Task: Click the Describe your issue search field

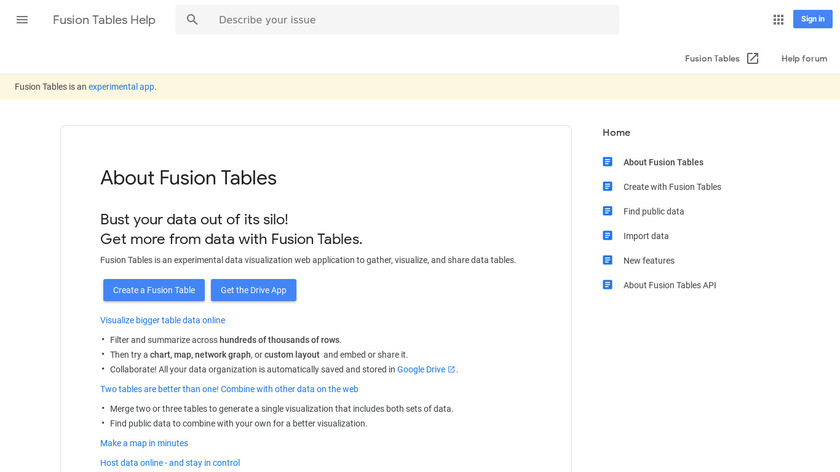Action: pos(410,20)
